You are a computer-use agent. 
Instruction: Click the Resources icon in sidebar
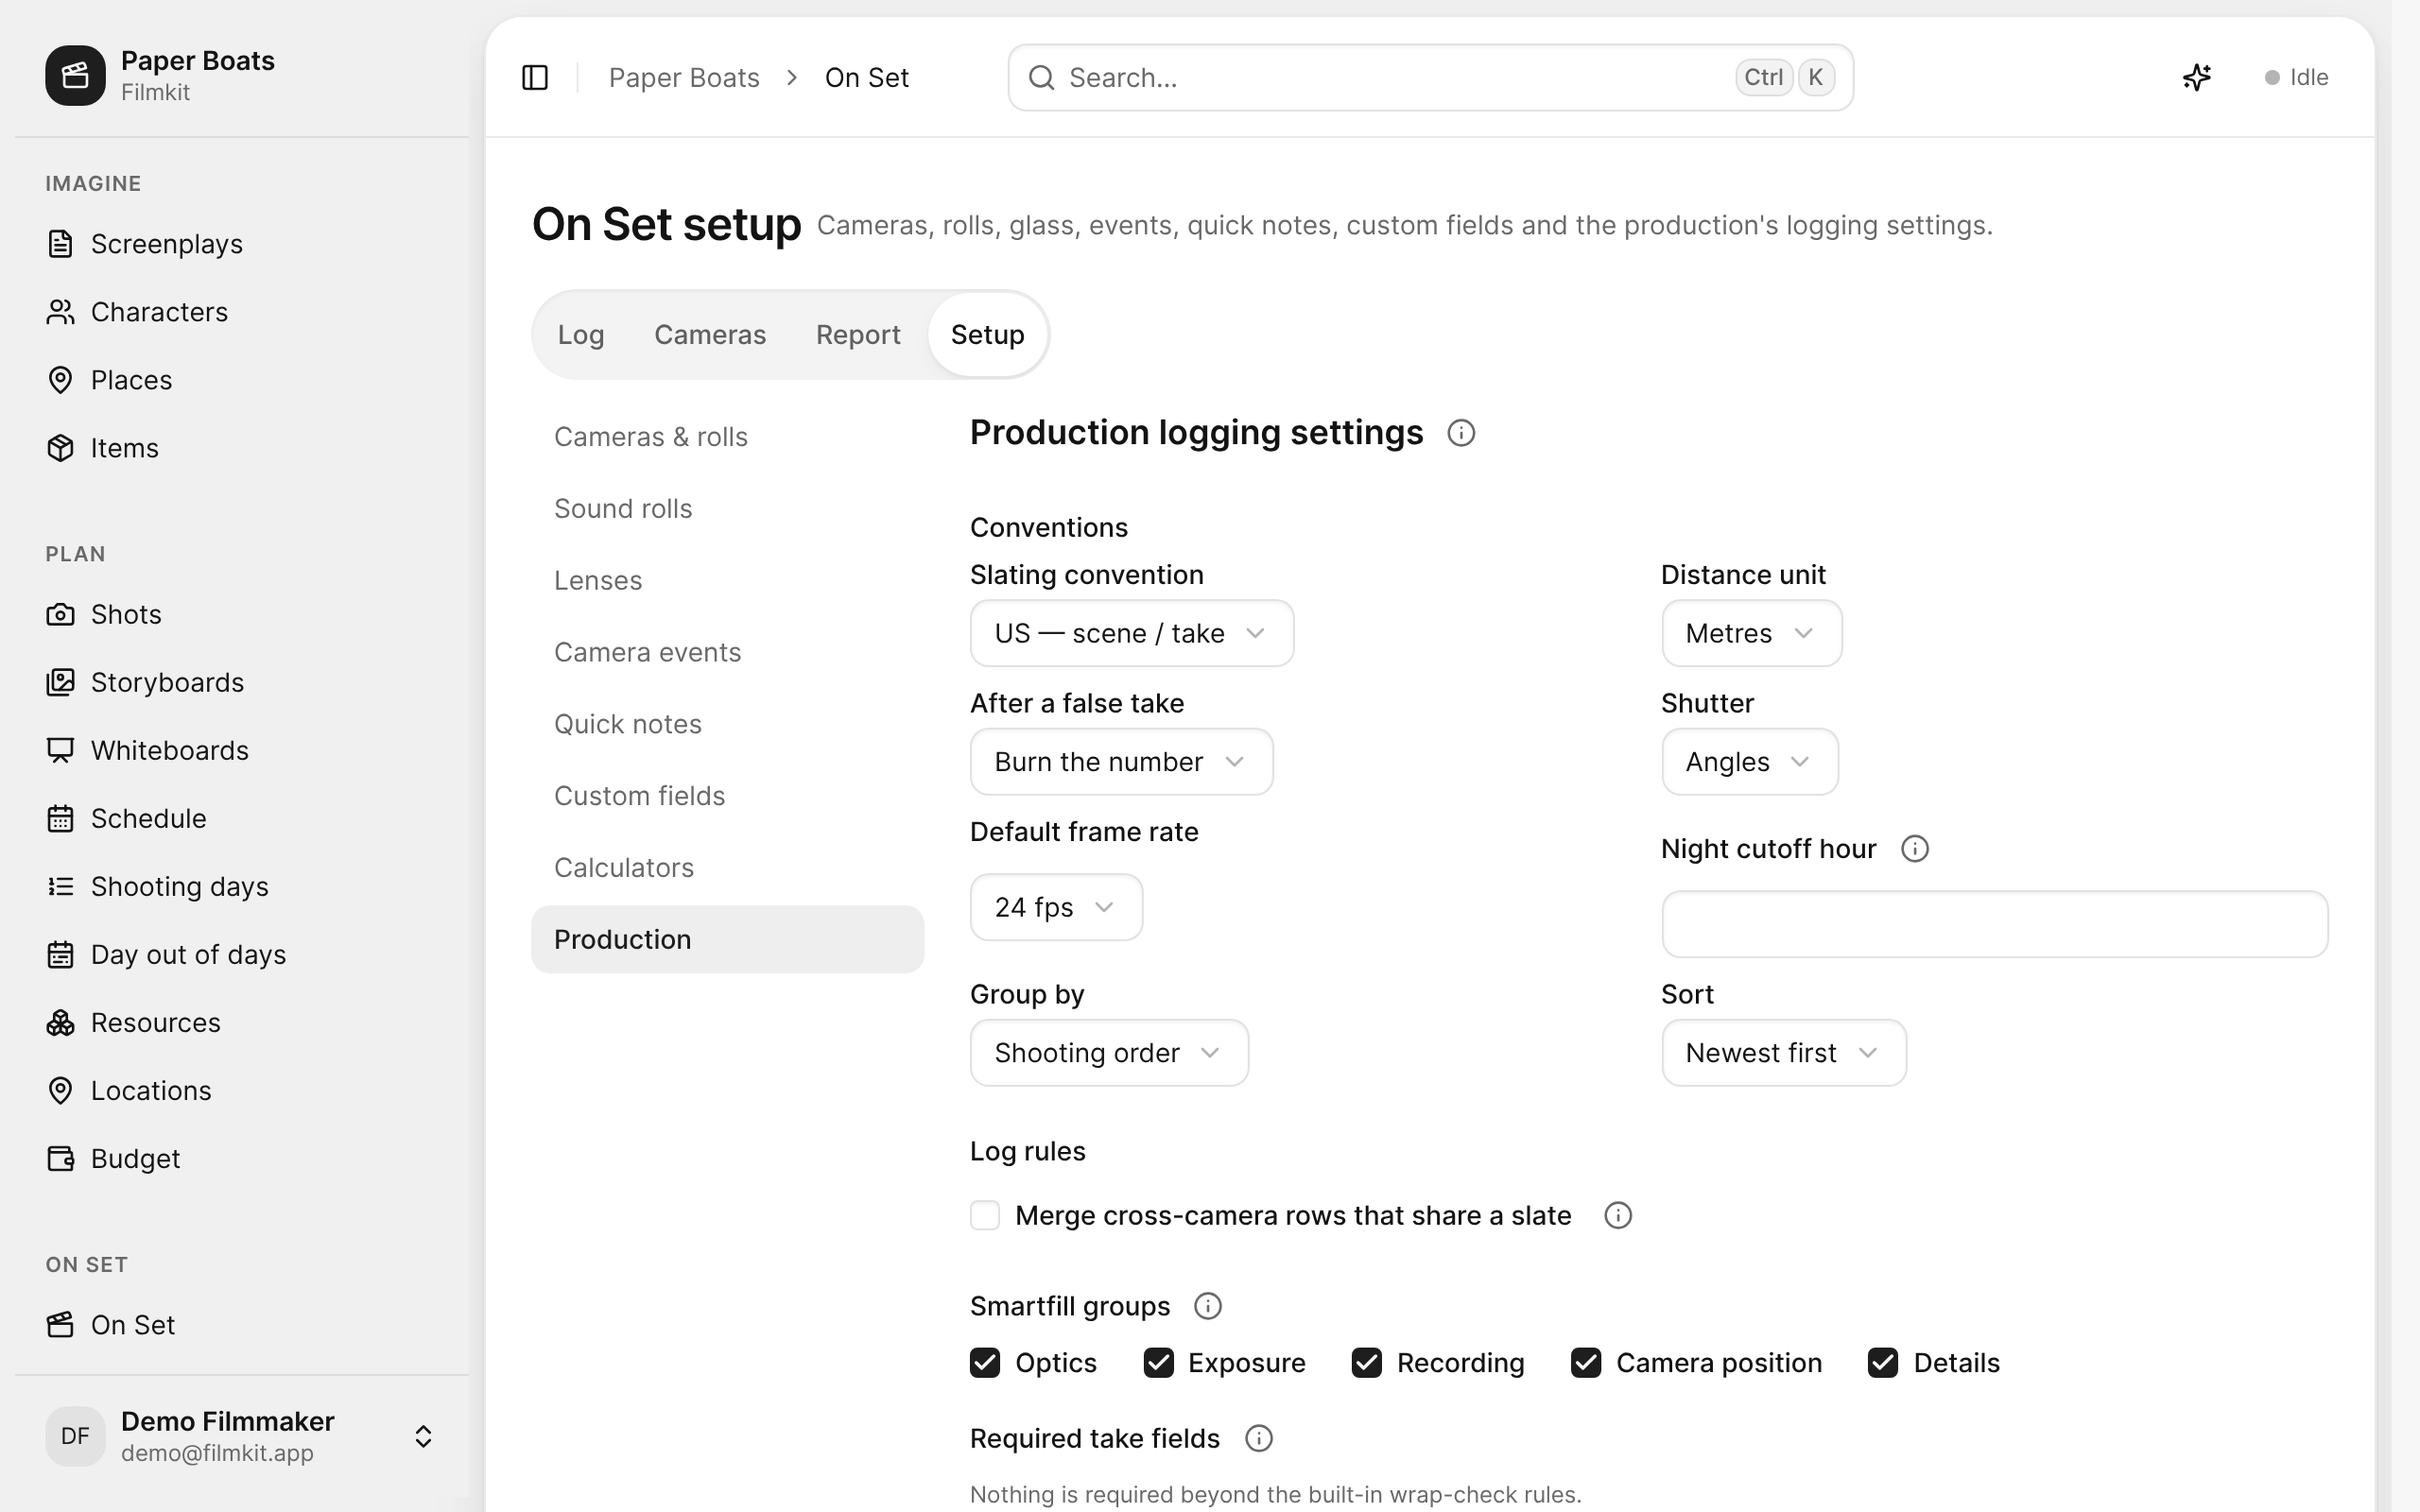pyautogui.click(x=60, y=1022)
